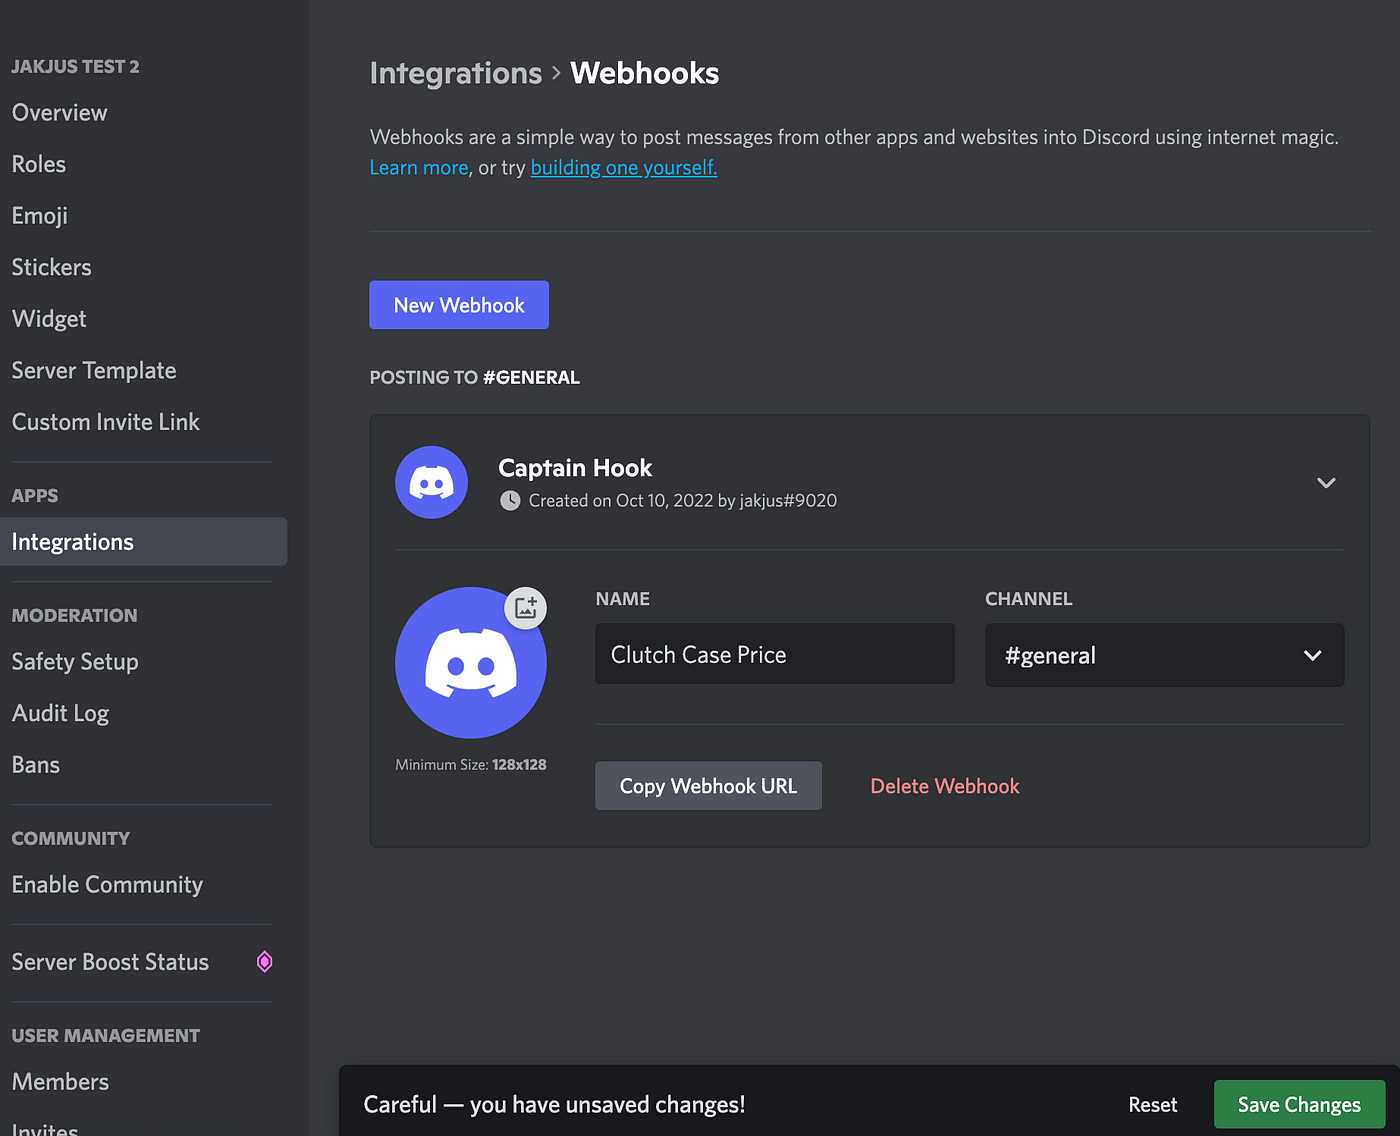The width and height of the screenshot is (1400, 1136).
Task: Click the Created on Oct 10, 2022 text
Action: point(682,500)
